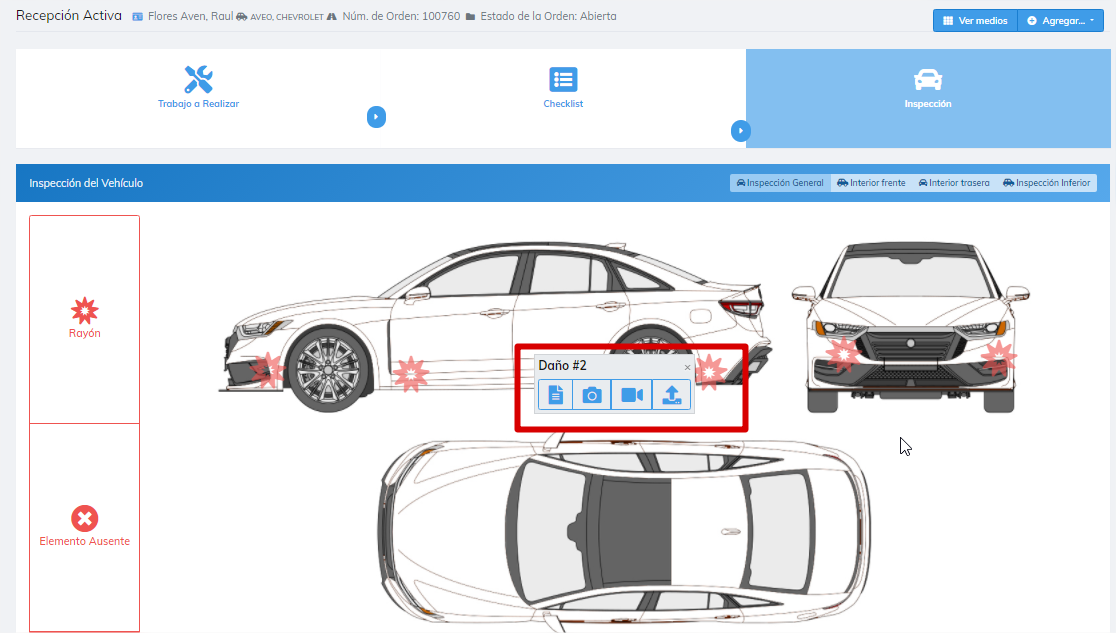Click damage marker on front door of side view
The width and height of the screenshot is (1116, 633).
[410, 373]
